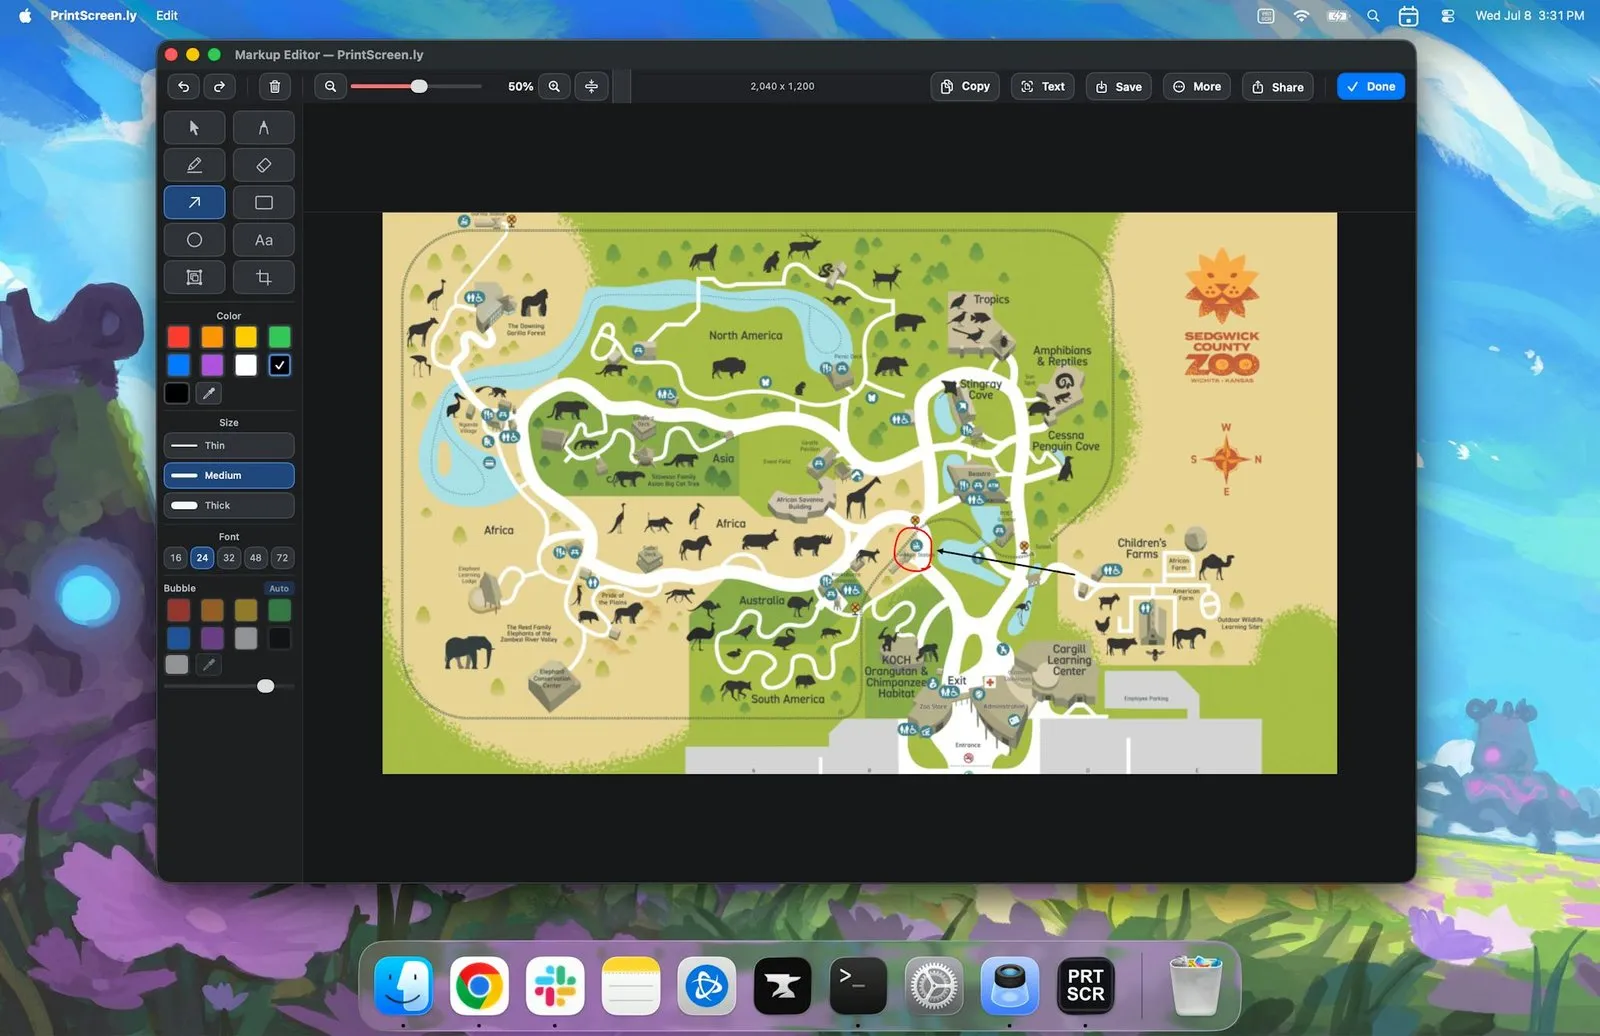Select the compass pen tool
The image size is (1600, 1036).
click(x=264, y=128)
